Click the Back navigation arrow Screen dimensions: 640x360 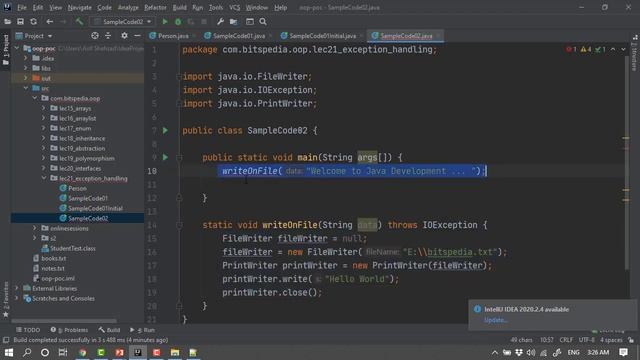point(49,22)
